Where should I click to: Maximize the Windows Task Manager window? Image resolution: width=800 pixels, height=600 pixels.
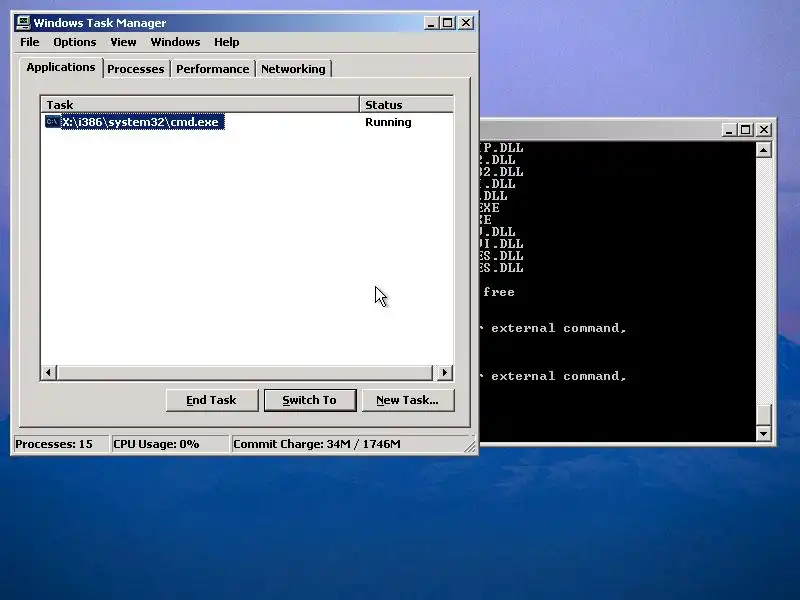tap(447, 23)
